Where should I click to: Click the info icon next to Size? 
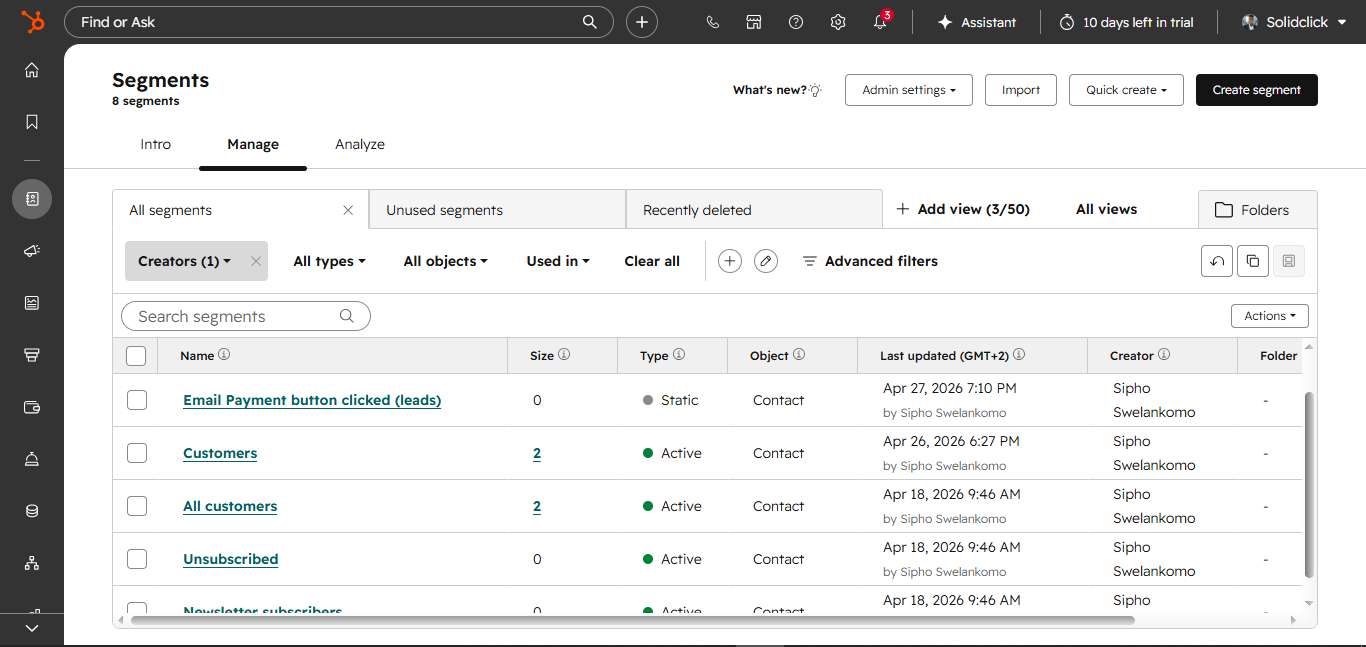coord(564,355)
